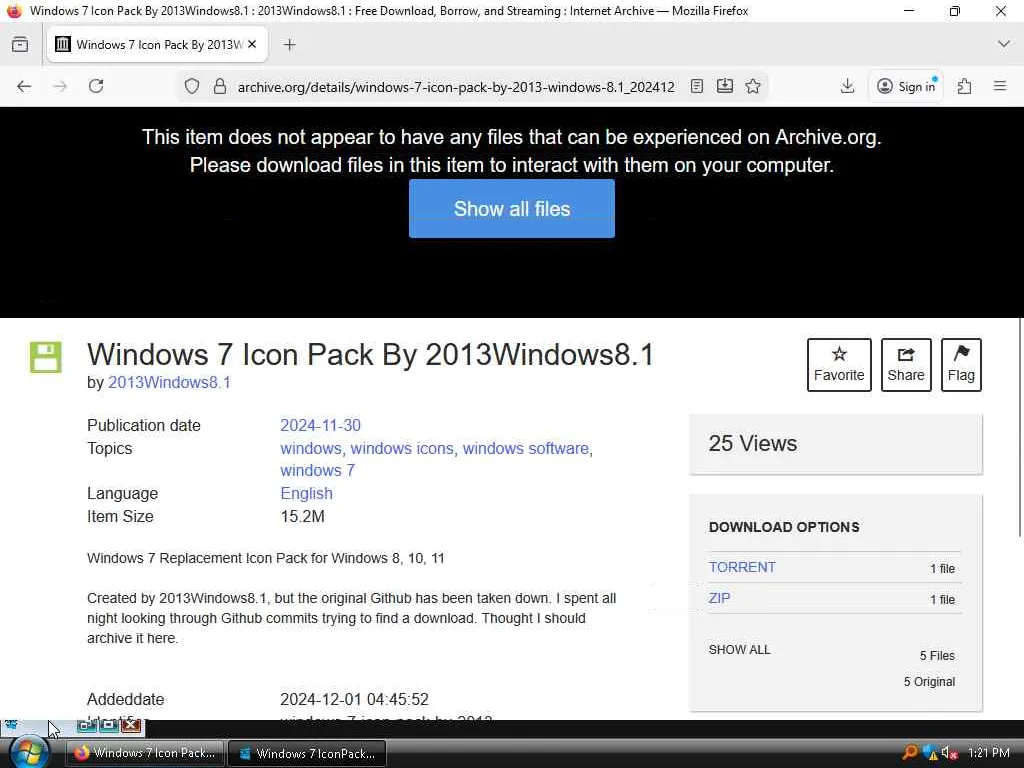
Task: Open uploader 2013Windows8.1 profile link
Action: click(x=169, y=382)
